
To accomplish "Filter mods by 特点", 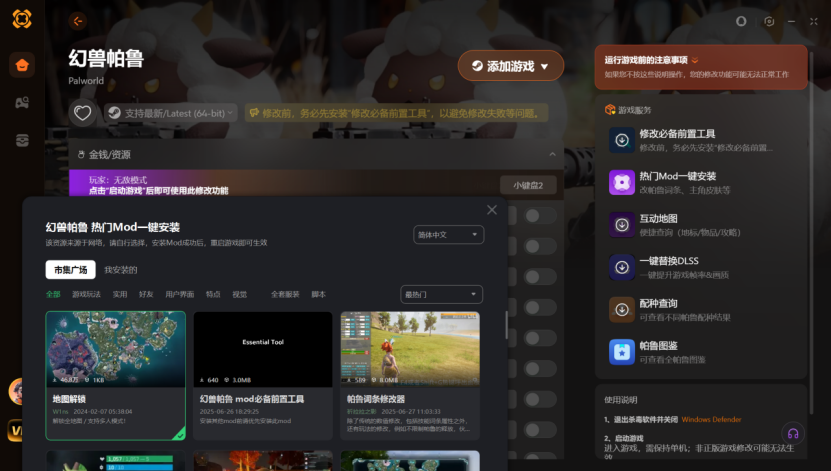I will click(x=213, y=294).
